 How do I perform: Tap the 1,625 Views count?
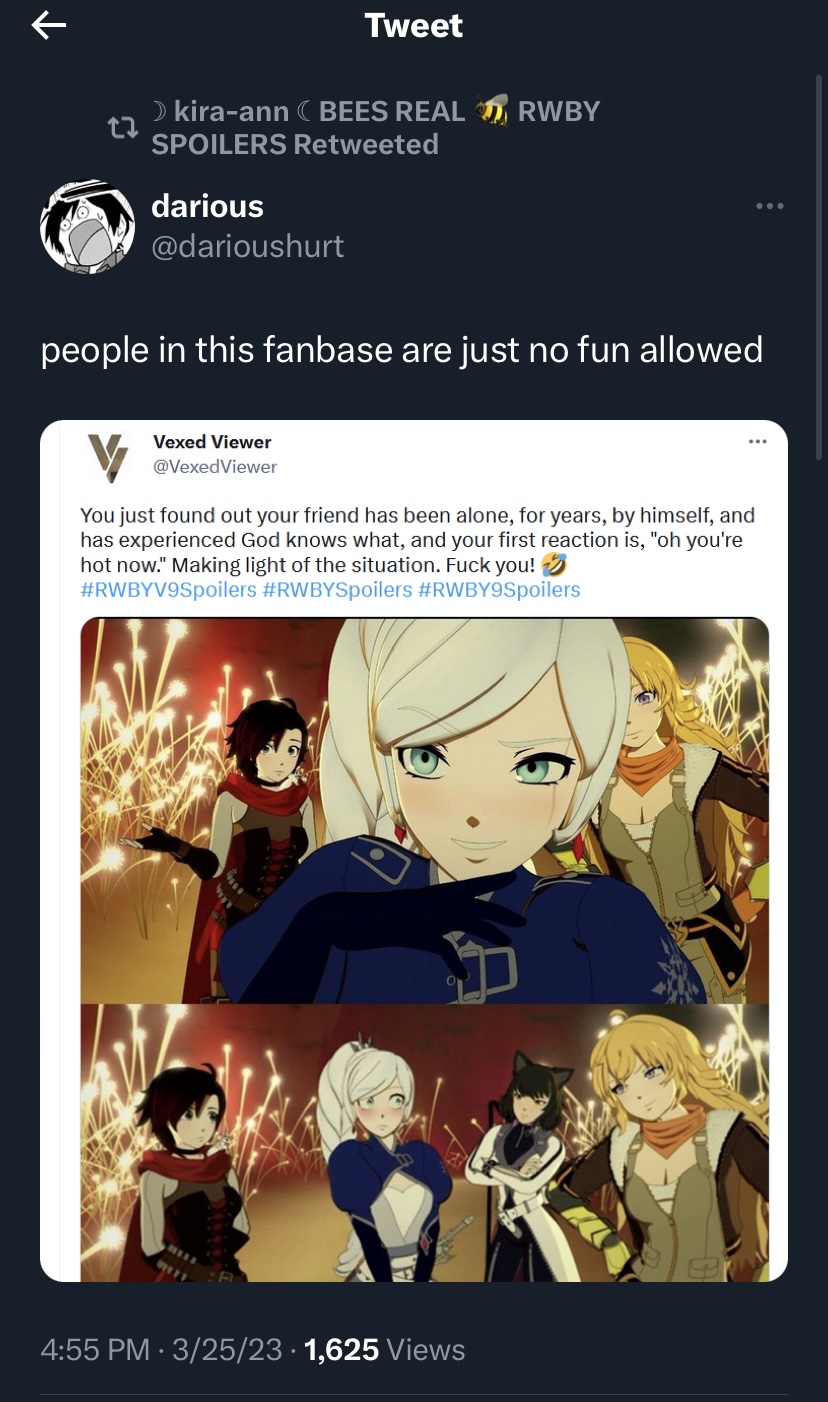384,1350
